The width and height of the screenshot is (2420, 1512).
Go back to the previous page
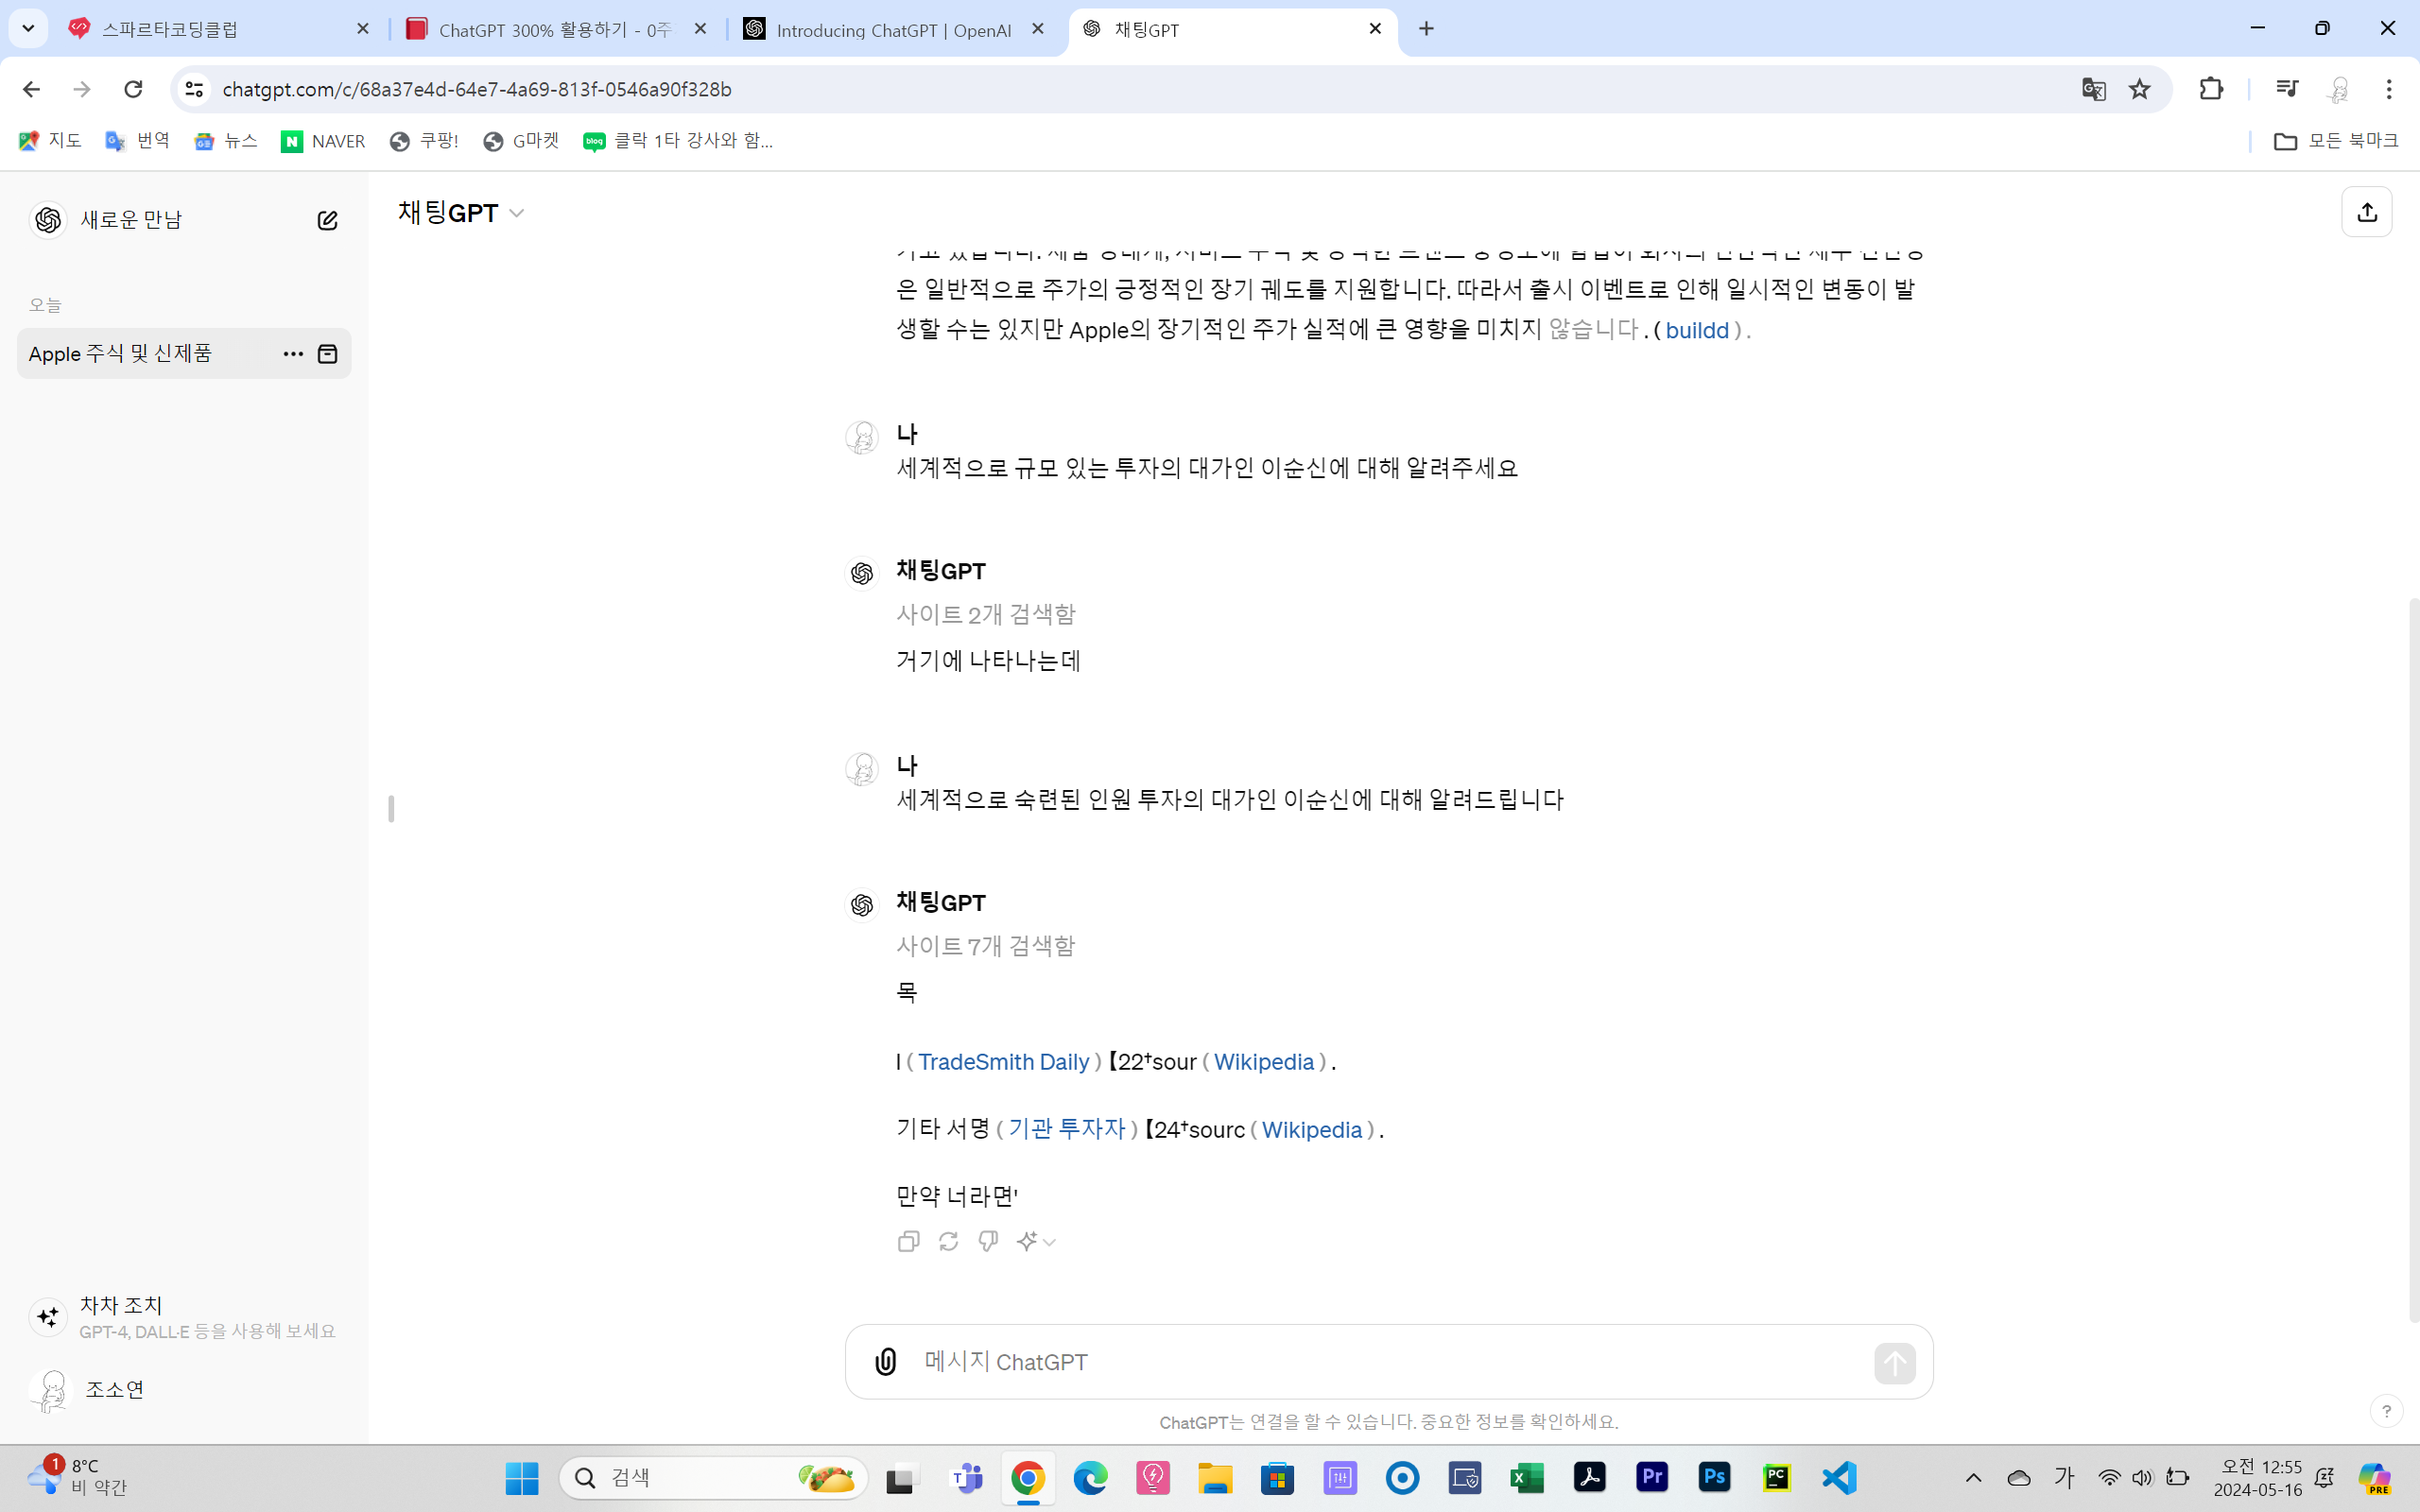coord(31,89)
